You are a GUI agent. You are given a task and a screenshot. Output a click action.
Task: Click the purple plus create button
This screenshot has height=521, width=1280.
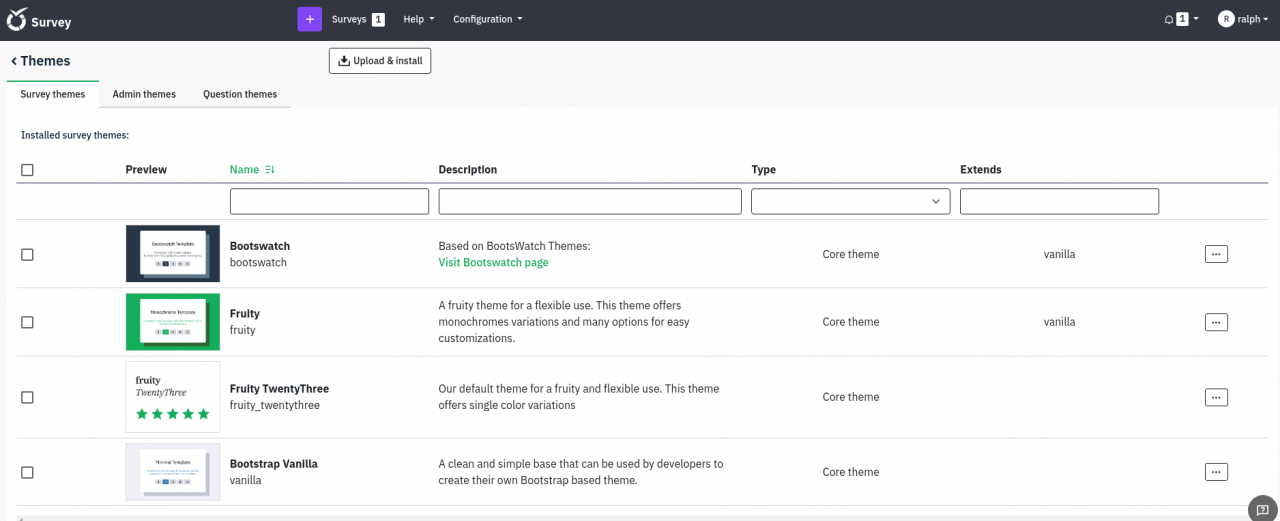pos(310,19)
